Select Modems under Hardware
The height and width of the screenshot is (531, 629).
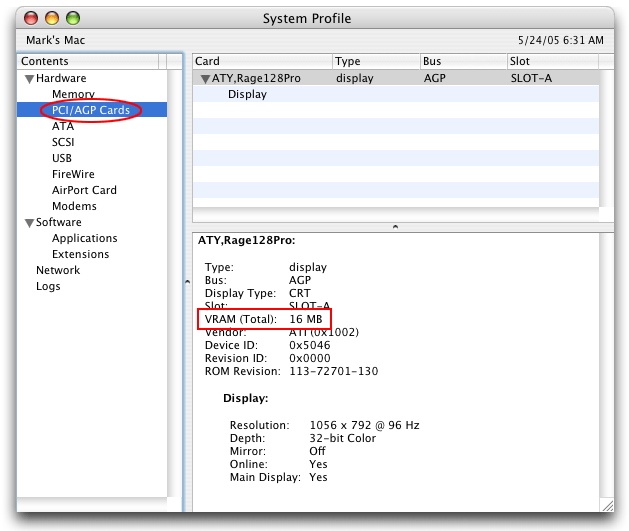pyautogui.click(x=74, y=206)
